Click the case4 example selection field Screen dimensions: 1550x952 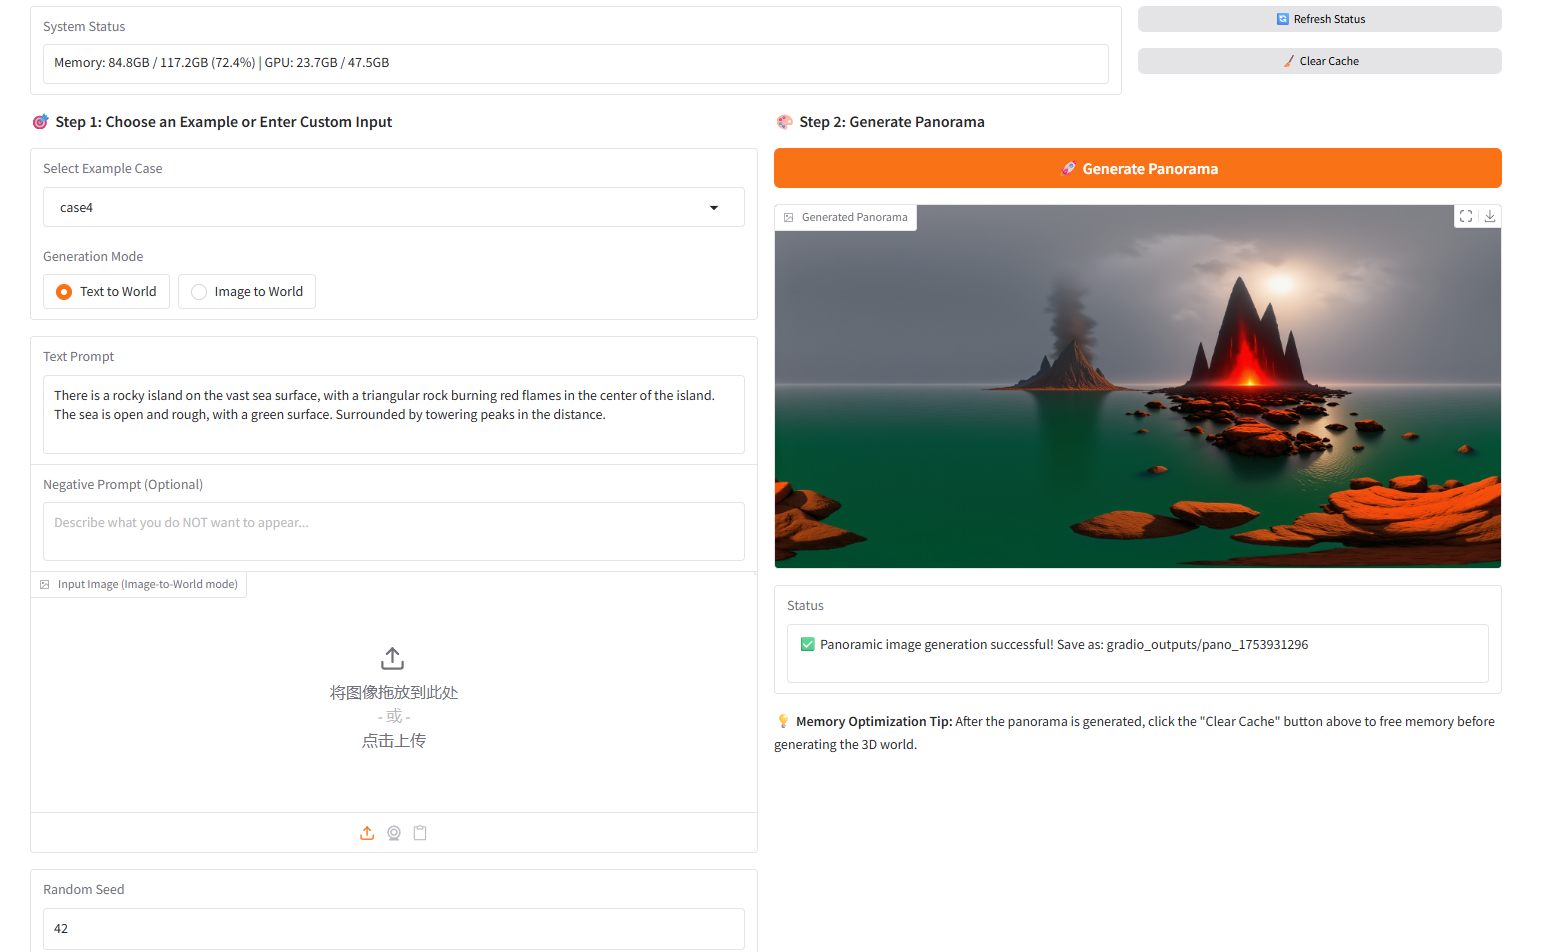click(380, 208)
